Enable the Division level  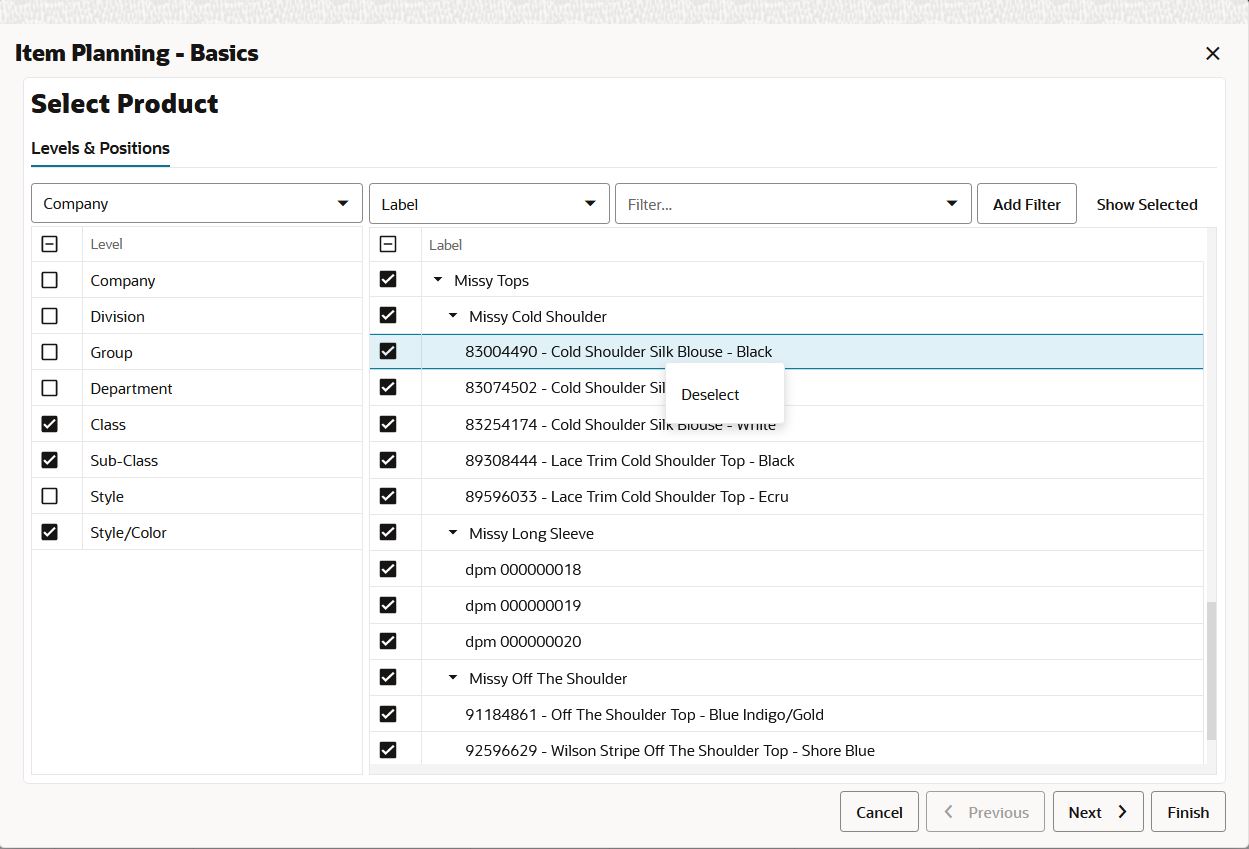[x=50, y=316]
